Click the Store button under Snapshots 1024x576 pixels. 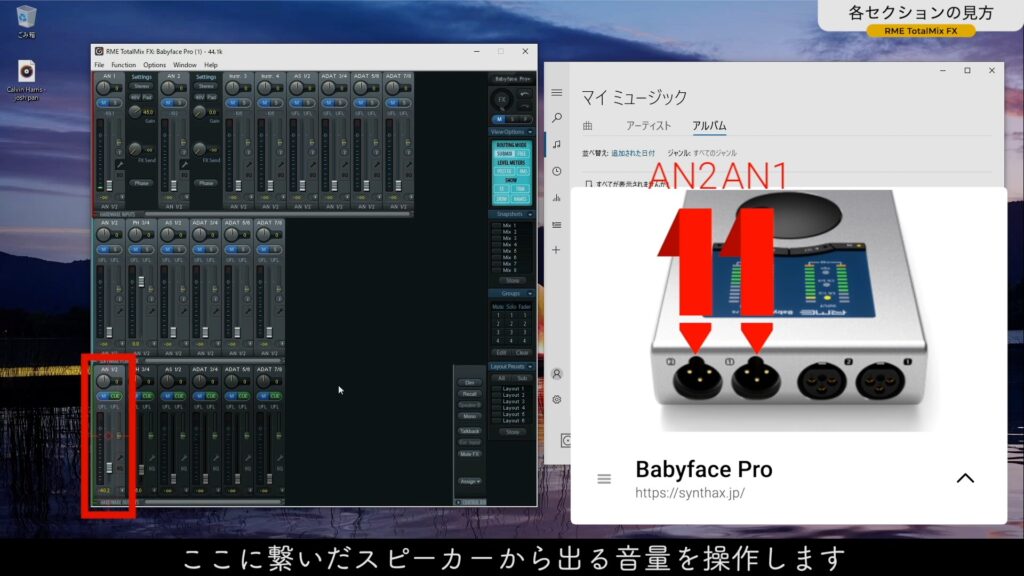512,281
